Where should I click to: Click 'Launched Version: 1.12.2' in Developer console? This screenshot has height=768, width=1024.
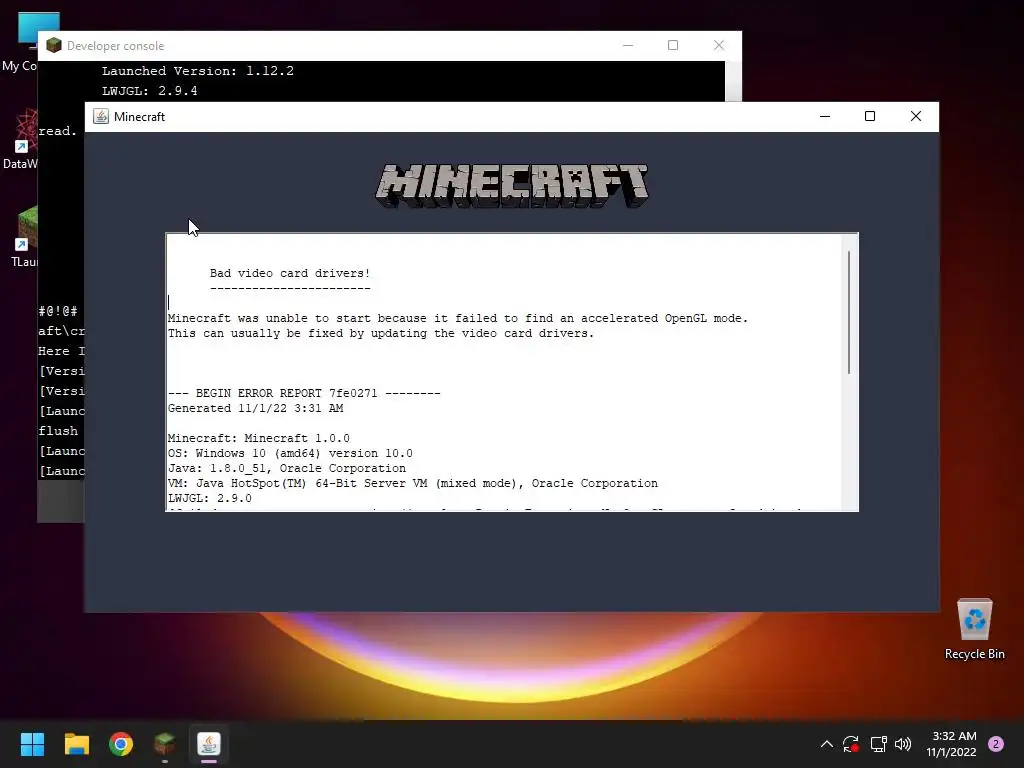click(x=198, y=71)
